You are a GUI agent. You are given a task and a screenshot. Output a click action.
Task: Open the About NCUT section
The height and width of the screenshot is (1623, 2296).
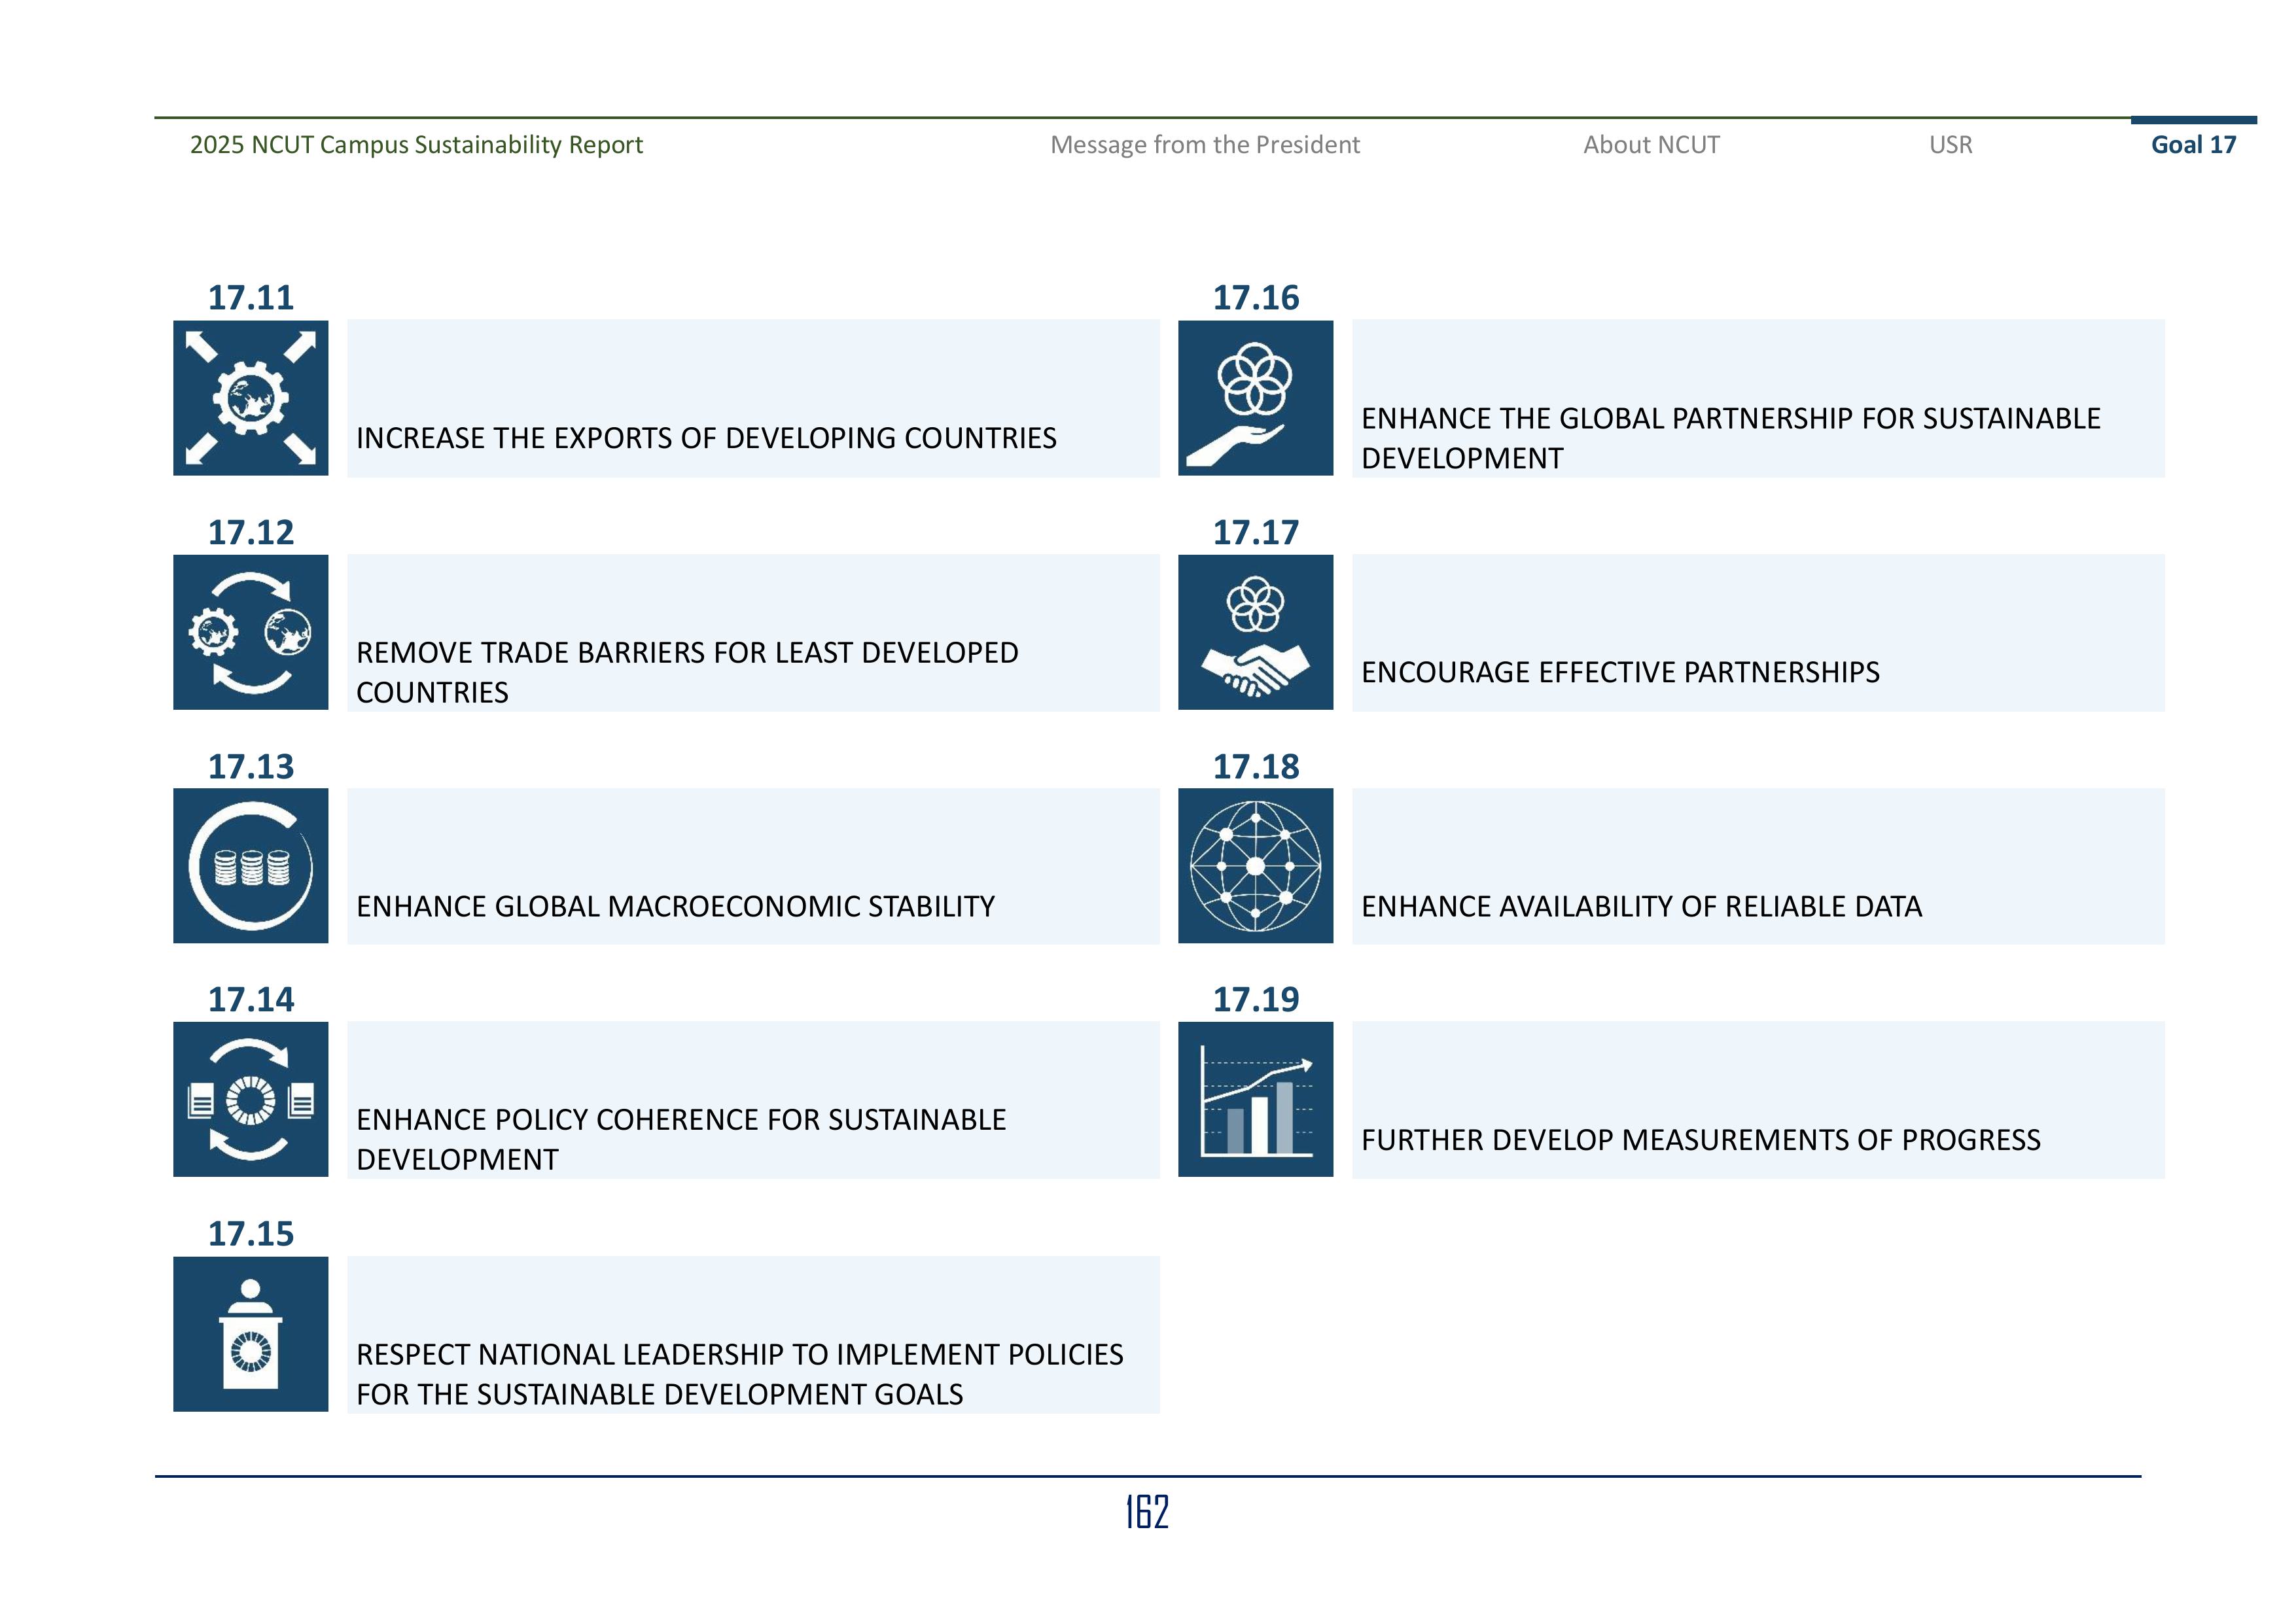1652,145
